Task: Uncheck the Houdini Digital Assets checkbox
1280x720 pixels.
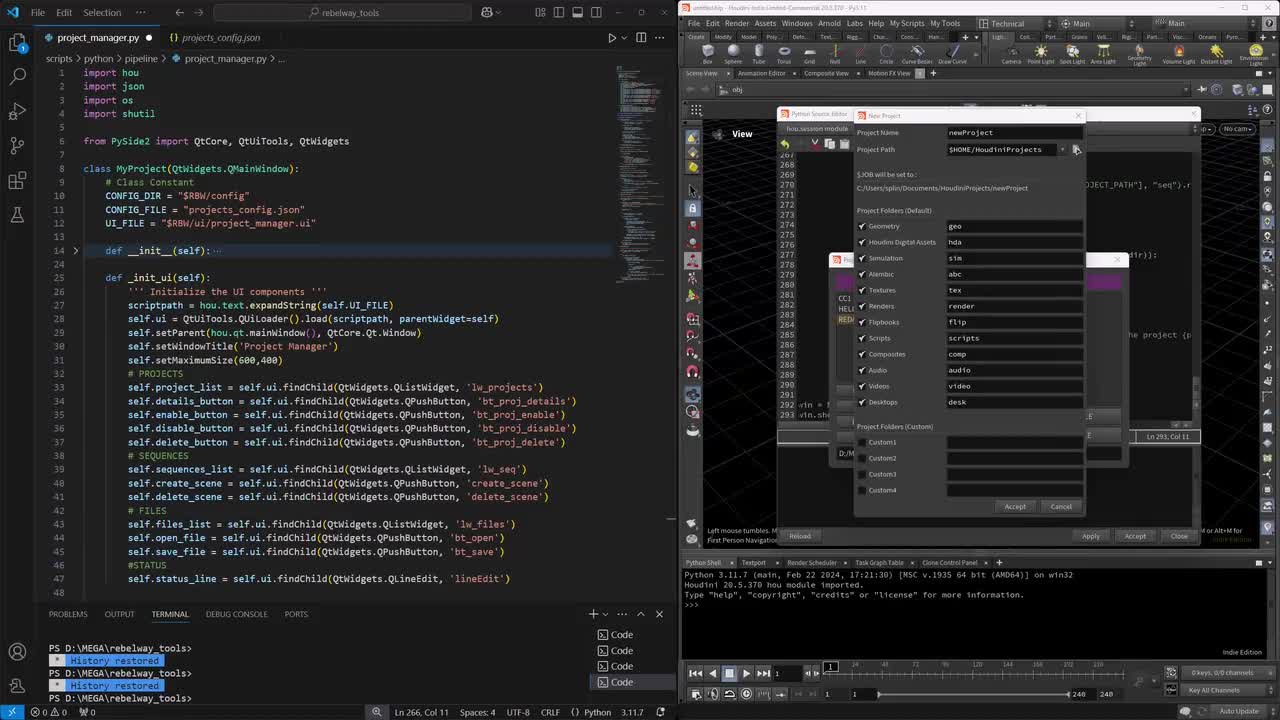Action: (862, 242)
